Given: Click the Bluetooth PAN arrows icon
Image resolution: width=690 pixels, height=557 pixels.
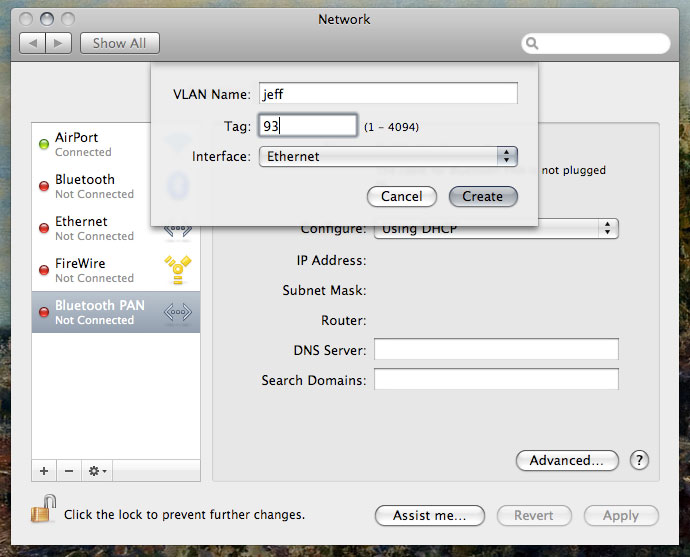Looking at the screenshot, I should [x=178, y=312].
